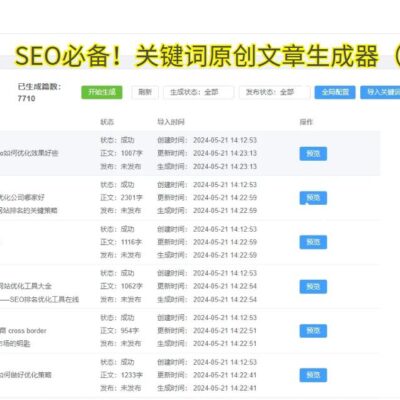Screen dimensions: 400x400
Task: Preview the article with 1116字
Action: (313, 242)
